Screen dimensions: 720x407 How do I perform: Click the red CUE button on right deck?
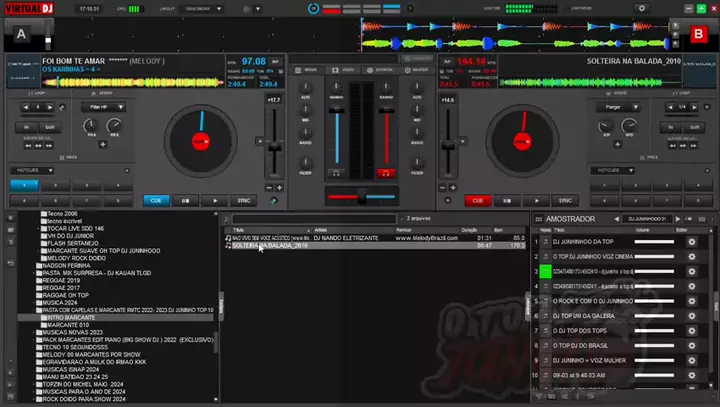pyautogui.click(x=478, y=201)
